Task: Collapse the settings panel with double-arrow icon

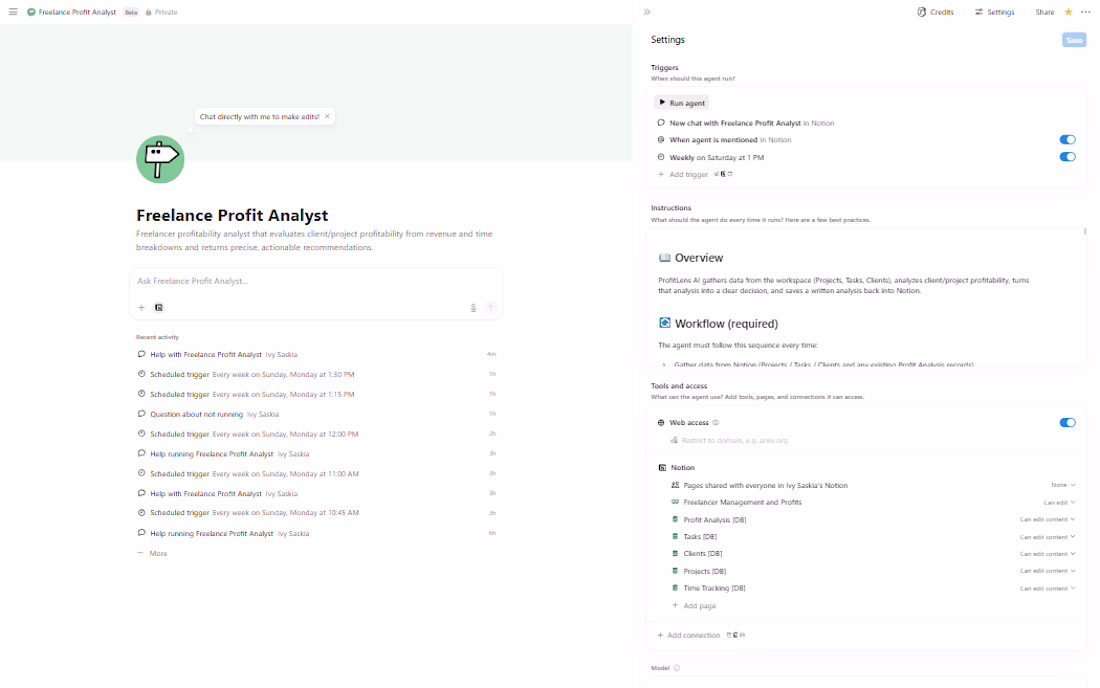Action: 647,12
